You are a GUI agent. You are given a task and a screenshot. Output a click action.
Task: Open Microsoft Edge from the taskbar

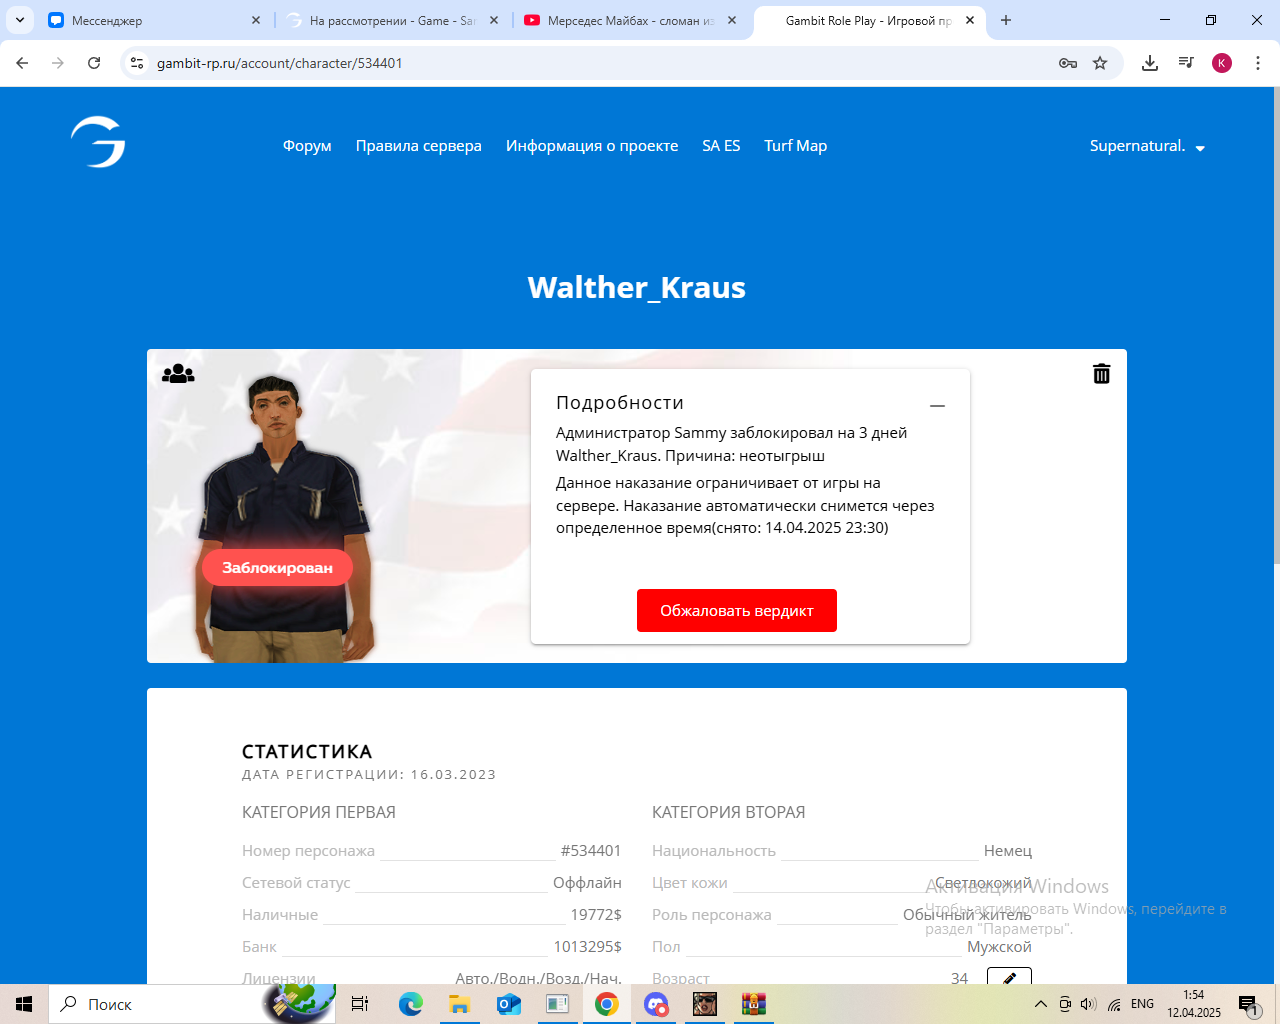pos(410,1004)
